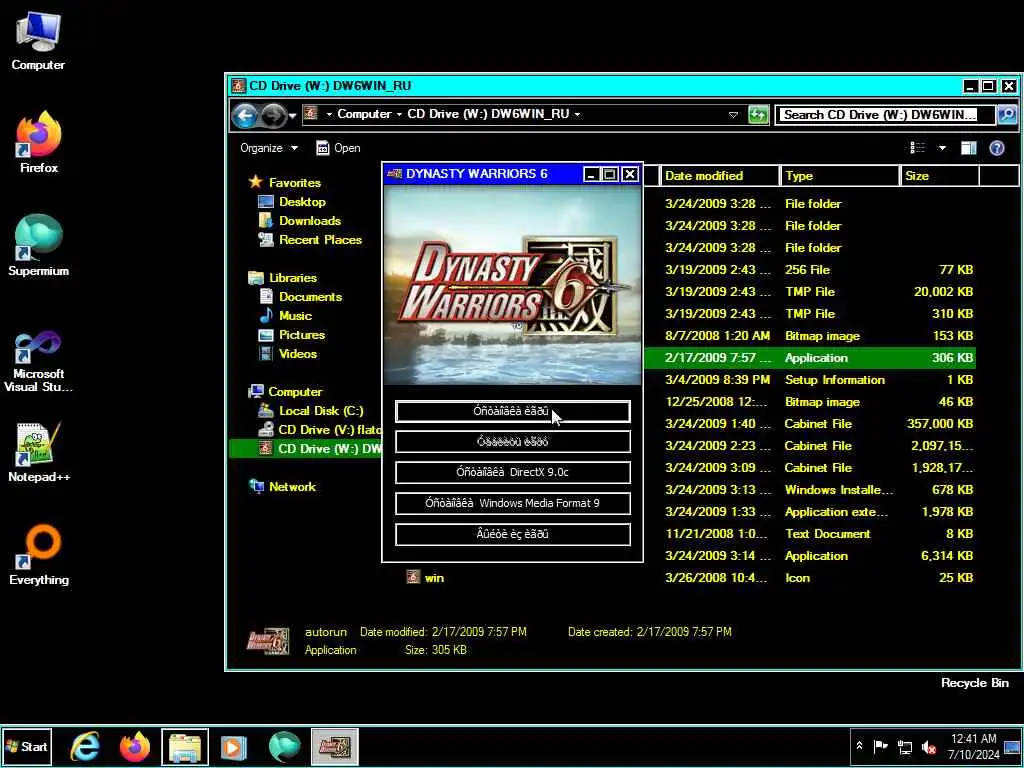The image size is (1024, 768).
Task: Sort by the Type column header
Action: click(x=839, y=176)
